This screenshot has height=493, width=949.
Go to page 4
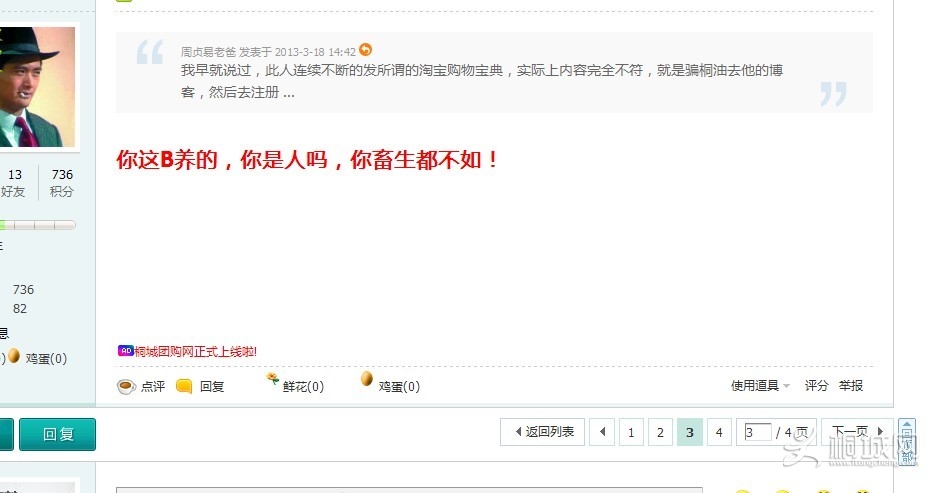[719, 432]
